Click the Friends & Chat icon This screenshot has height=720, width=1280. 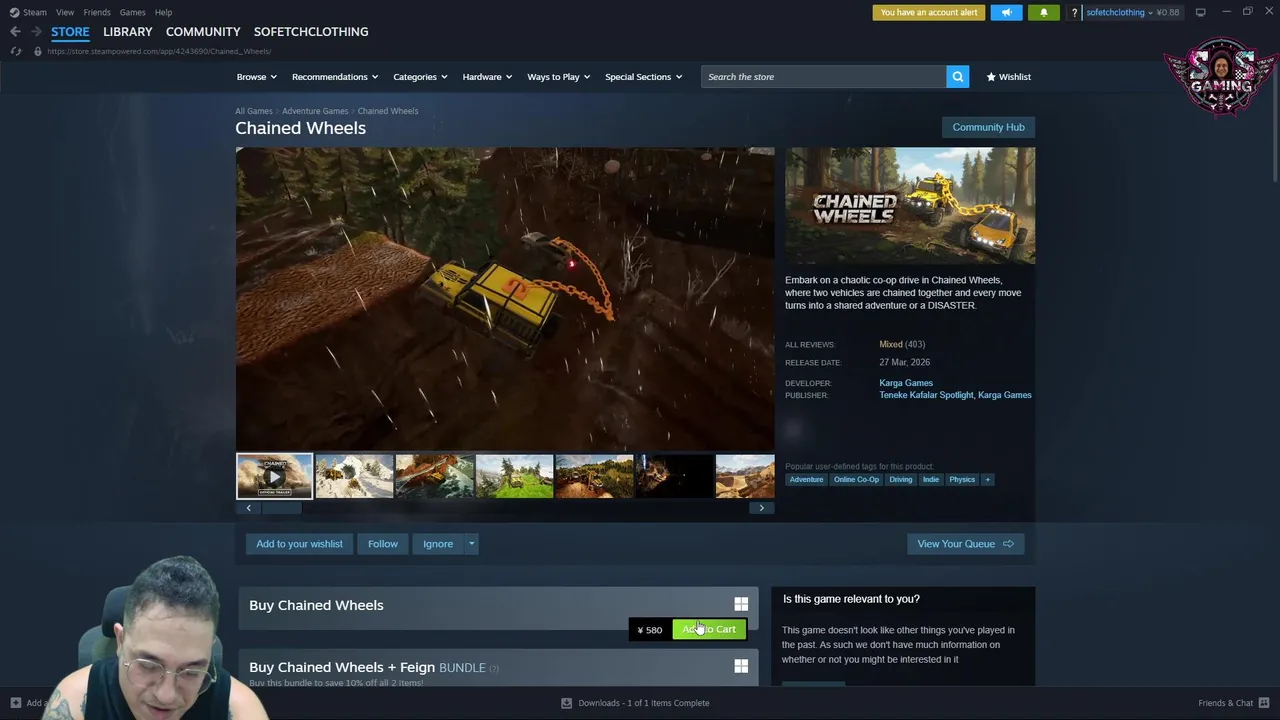tap(1264, 703)
